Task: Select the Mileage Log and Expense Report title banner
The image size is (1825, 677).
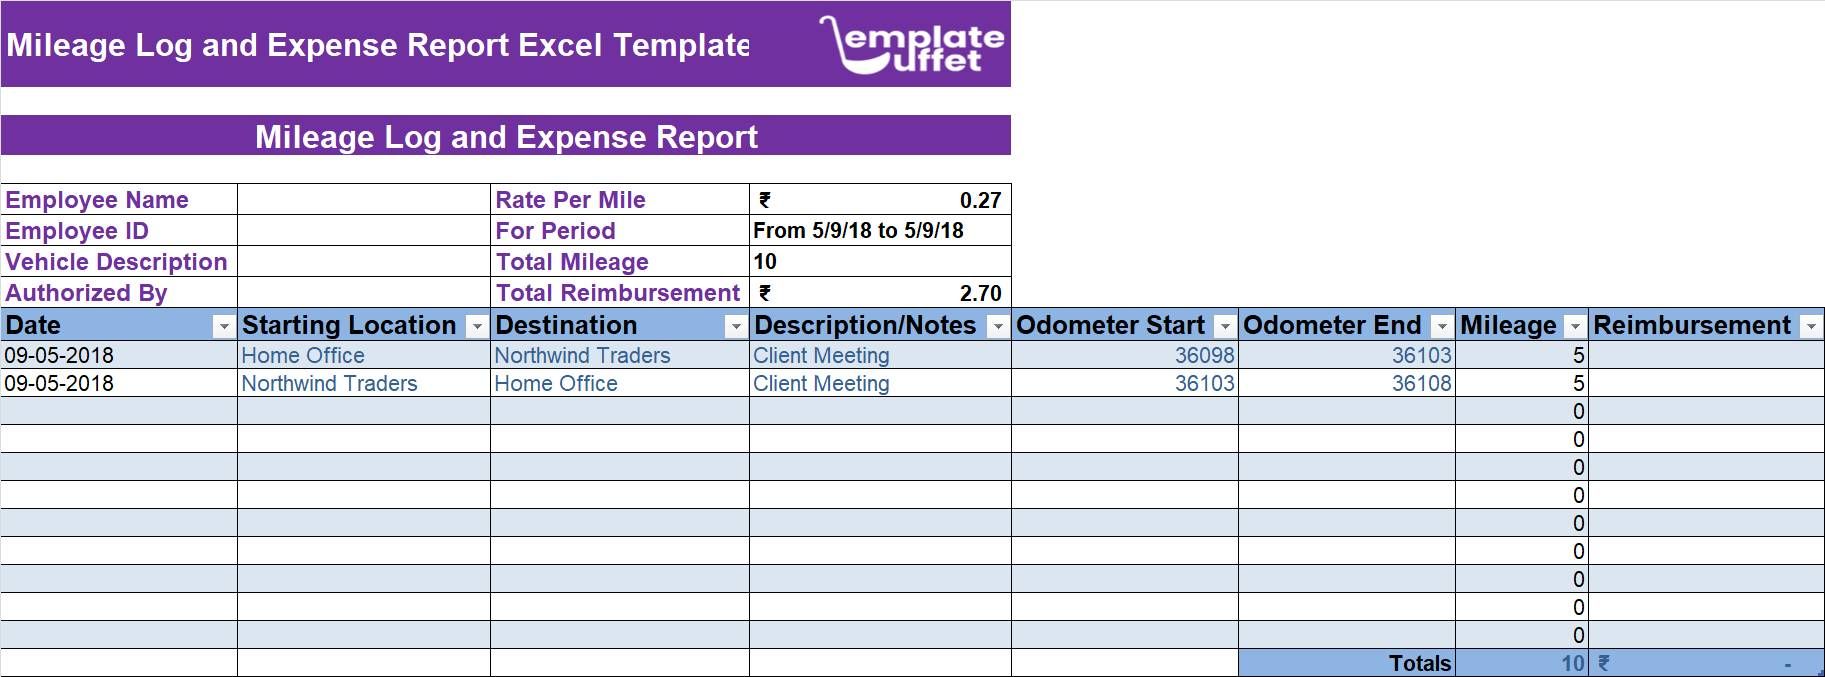Action: (507, 137)
